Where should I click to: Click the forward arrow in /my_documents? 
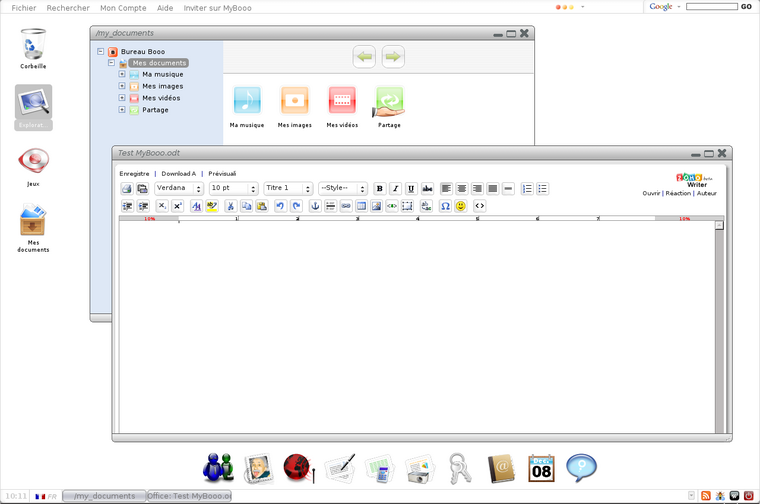click(x=393, y=57)
